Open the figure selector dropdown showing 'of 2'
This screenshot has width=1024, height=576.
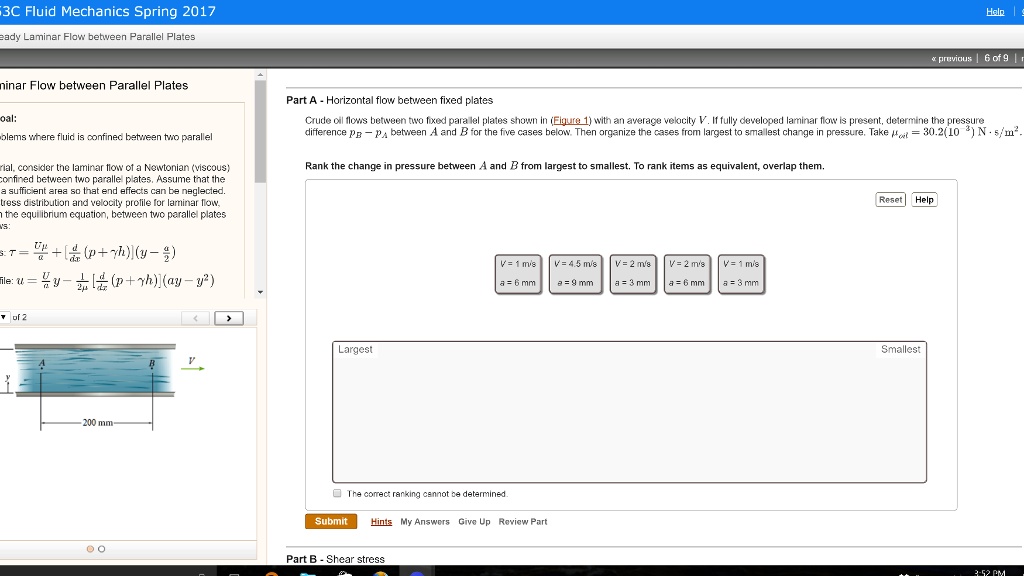(7, 317)
